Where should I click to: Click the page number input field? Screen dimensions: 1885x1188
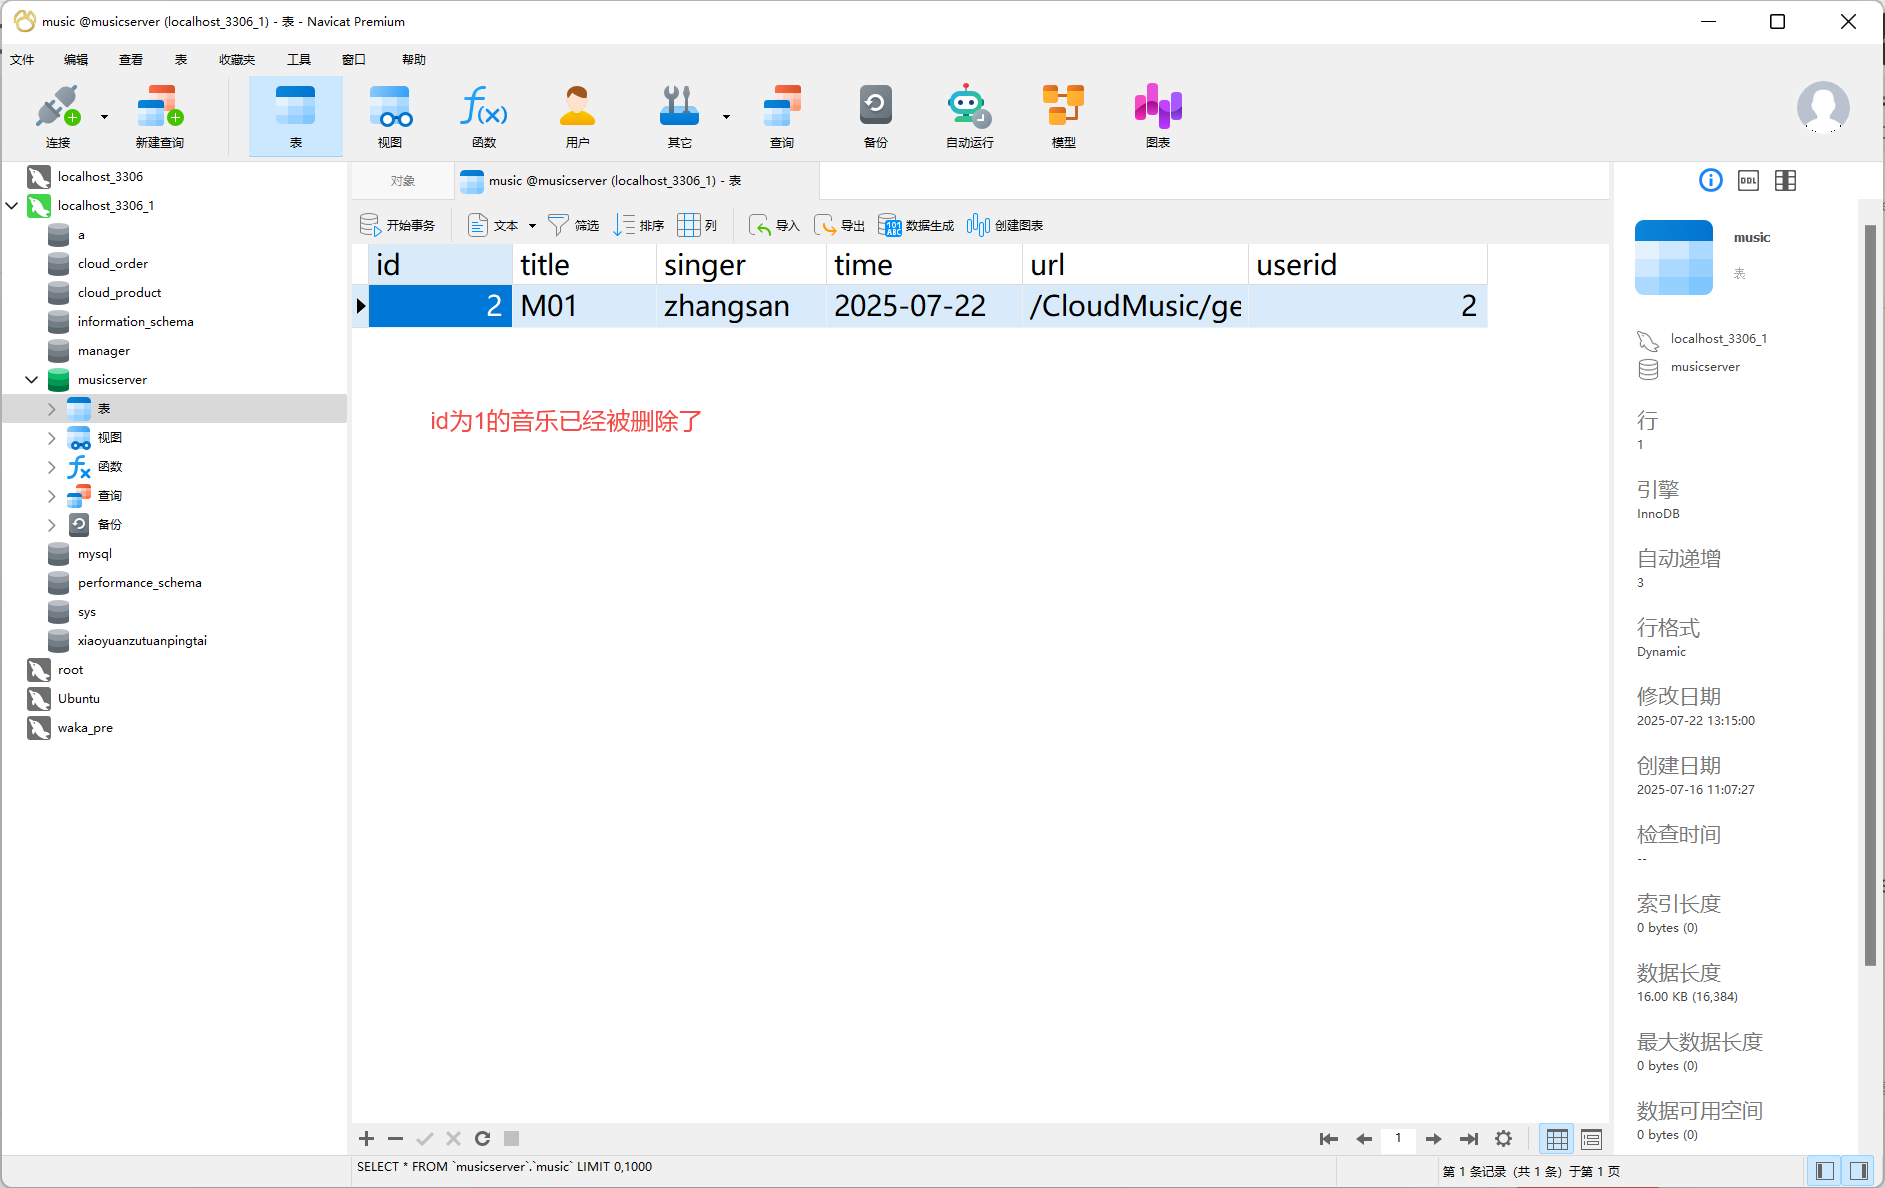1398,1138
